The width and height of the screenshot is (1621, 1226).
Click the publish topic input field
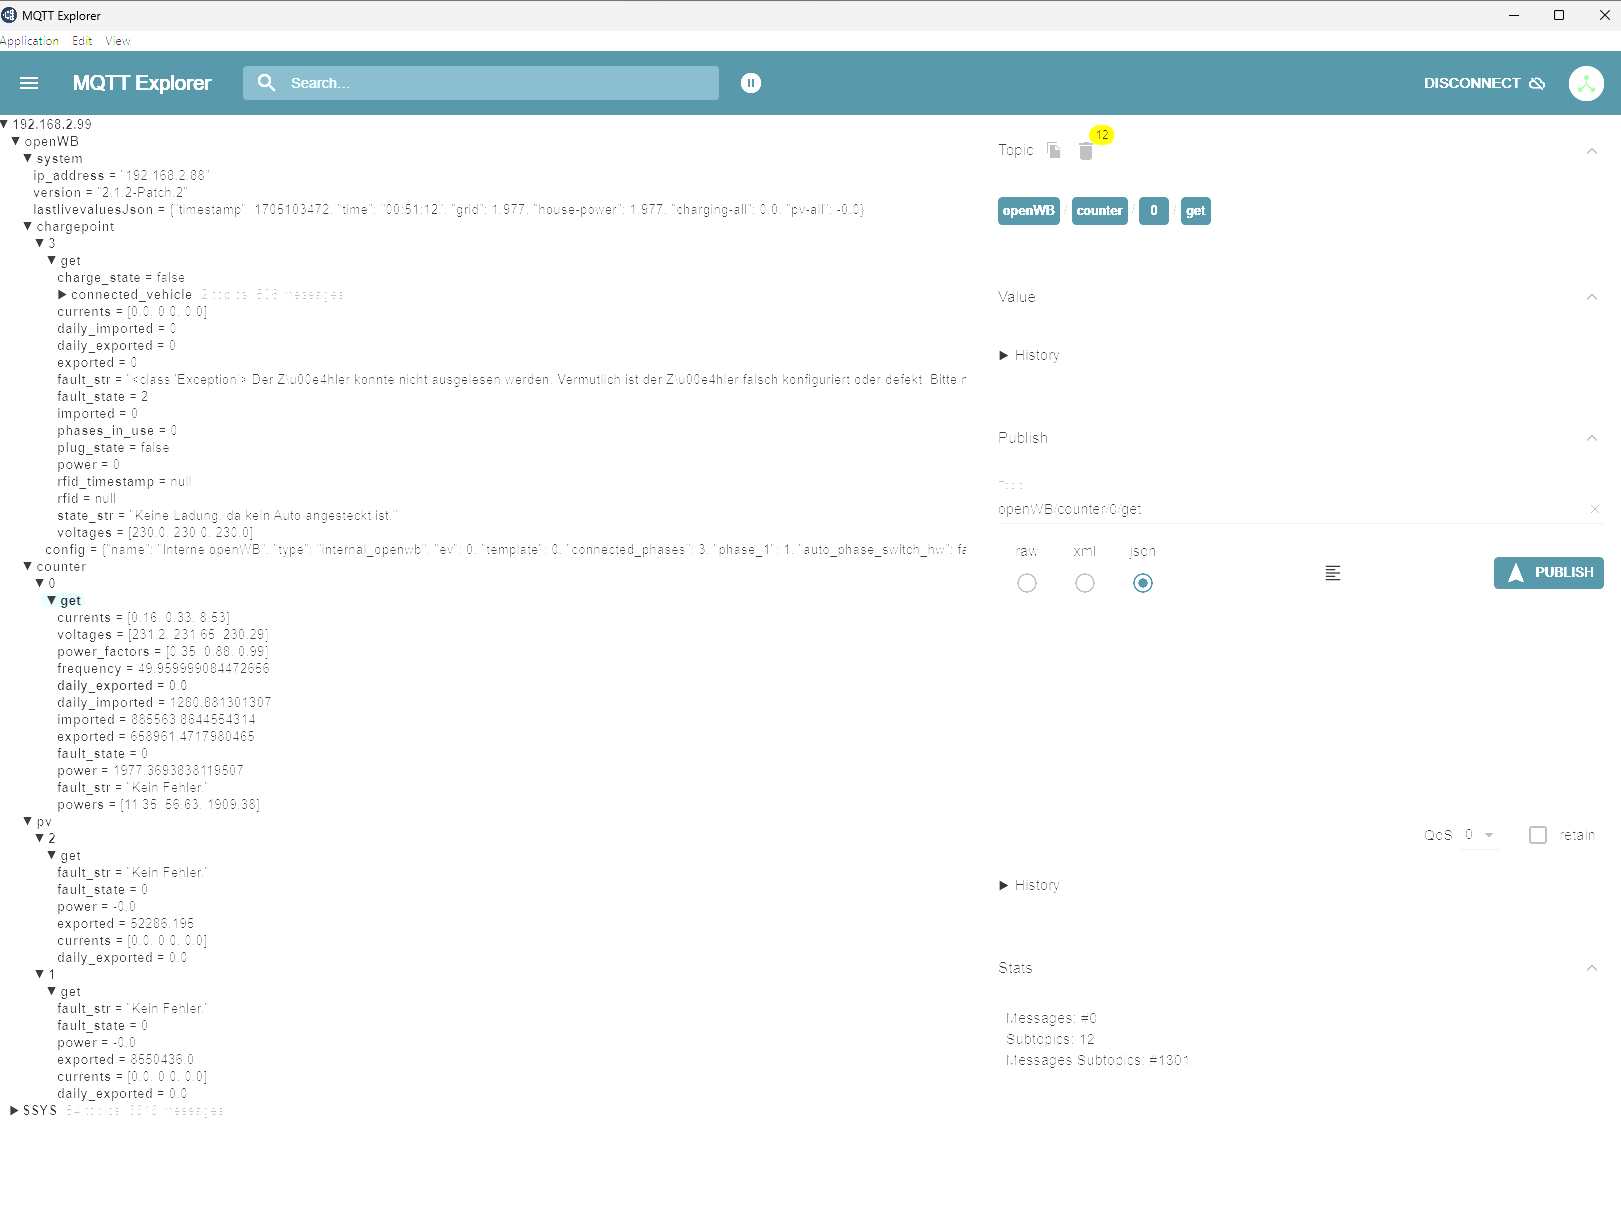[x=1292, y=509]
